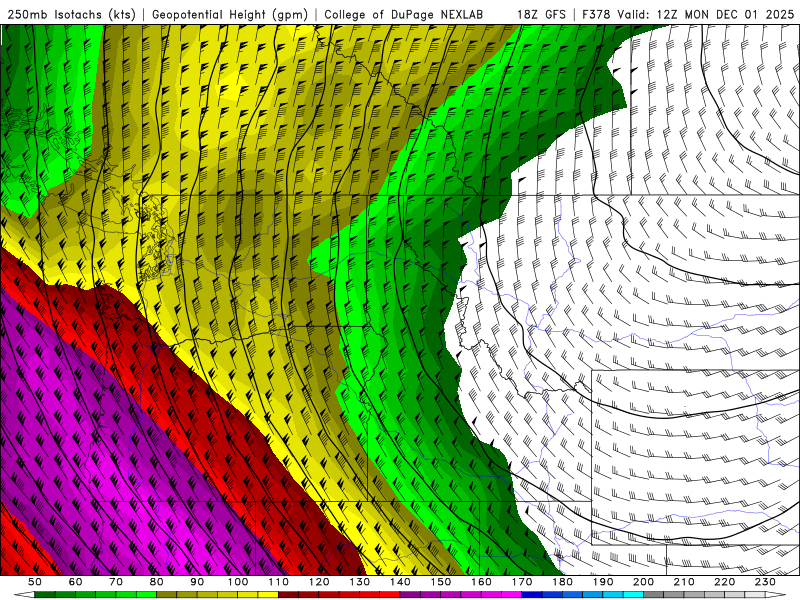Screen dimensions: 800x600
Task: Click the 160 value on the color scale
Action: 482,582
